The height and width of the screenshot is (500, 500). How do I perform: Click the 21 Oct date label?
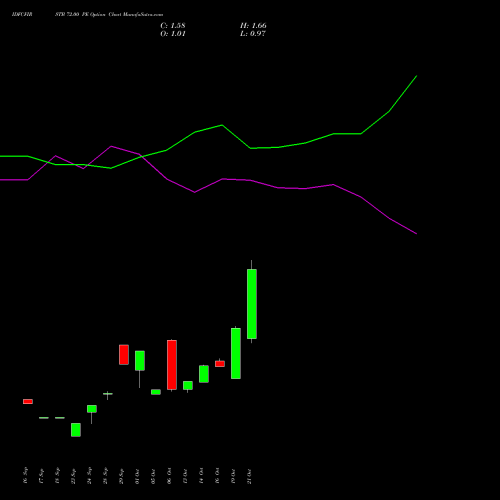pos(250,476)
